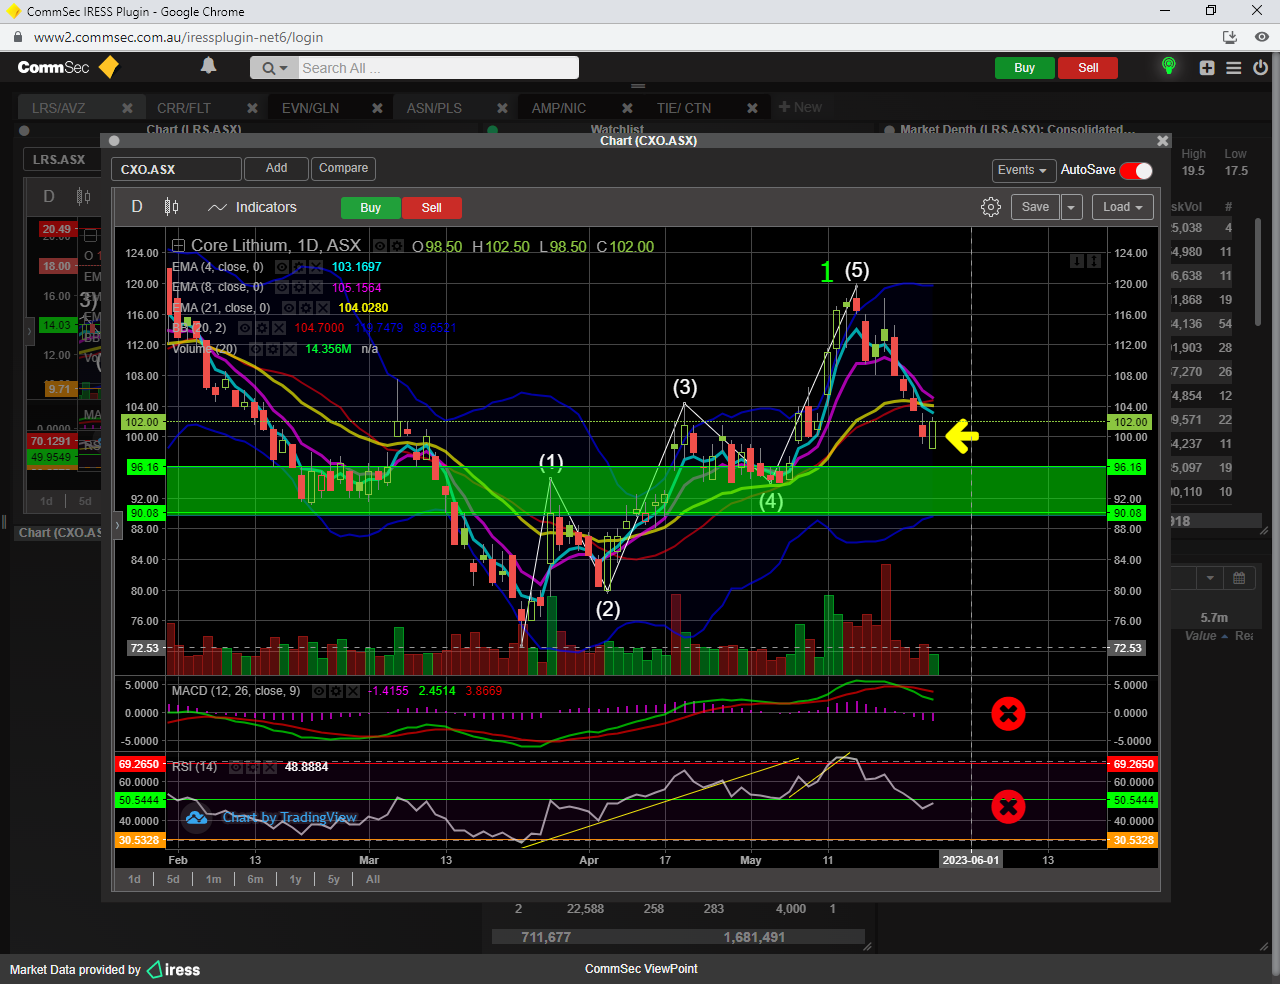This screenshot has width=1280, height=984.
Task: Open the hamburger menu in the header
Action: (1234, 68)
